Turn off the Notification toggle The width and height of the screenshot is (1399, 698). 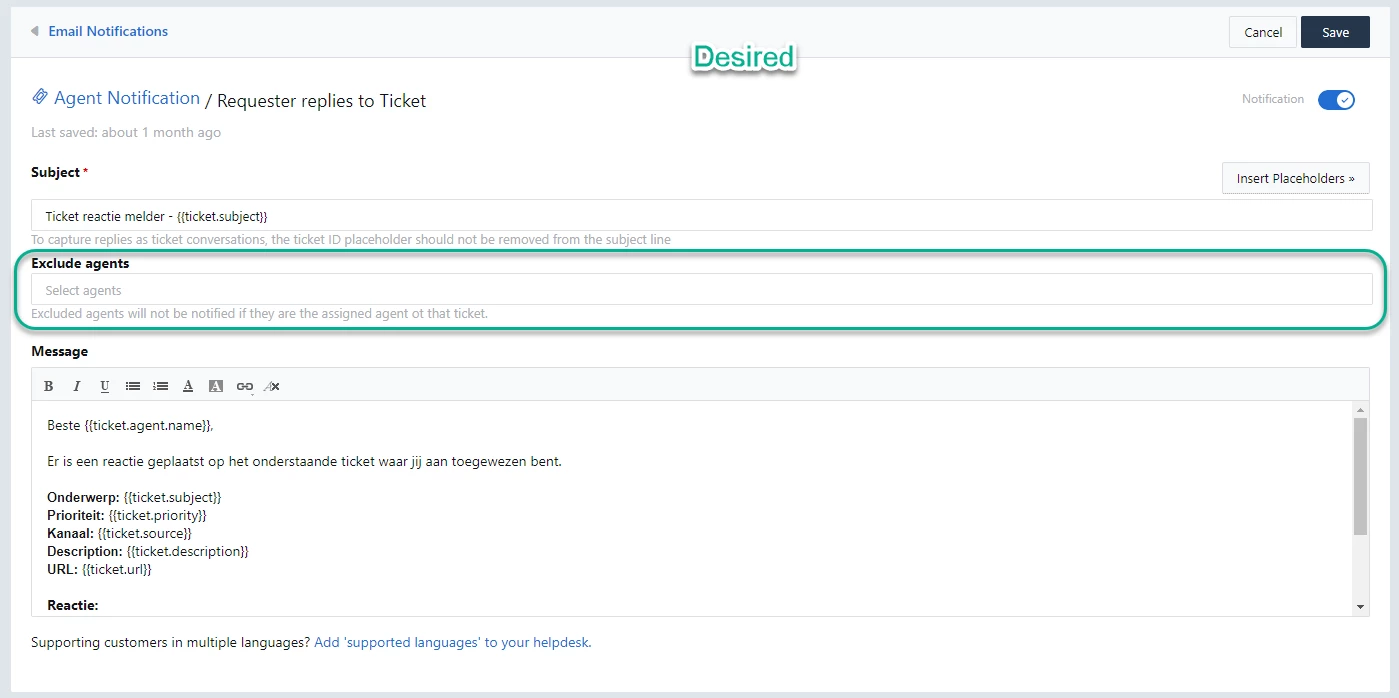coord(1336,100)
